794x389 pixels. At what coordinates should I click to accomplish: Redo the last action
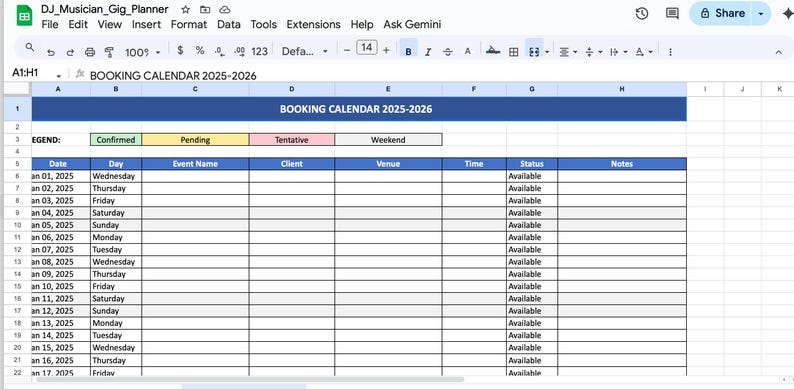70,52
